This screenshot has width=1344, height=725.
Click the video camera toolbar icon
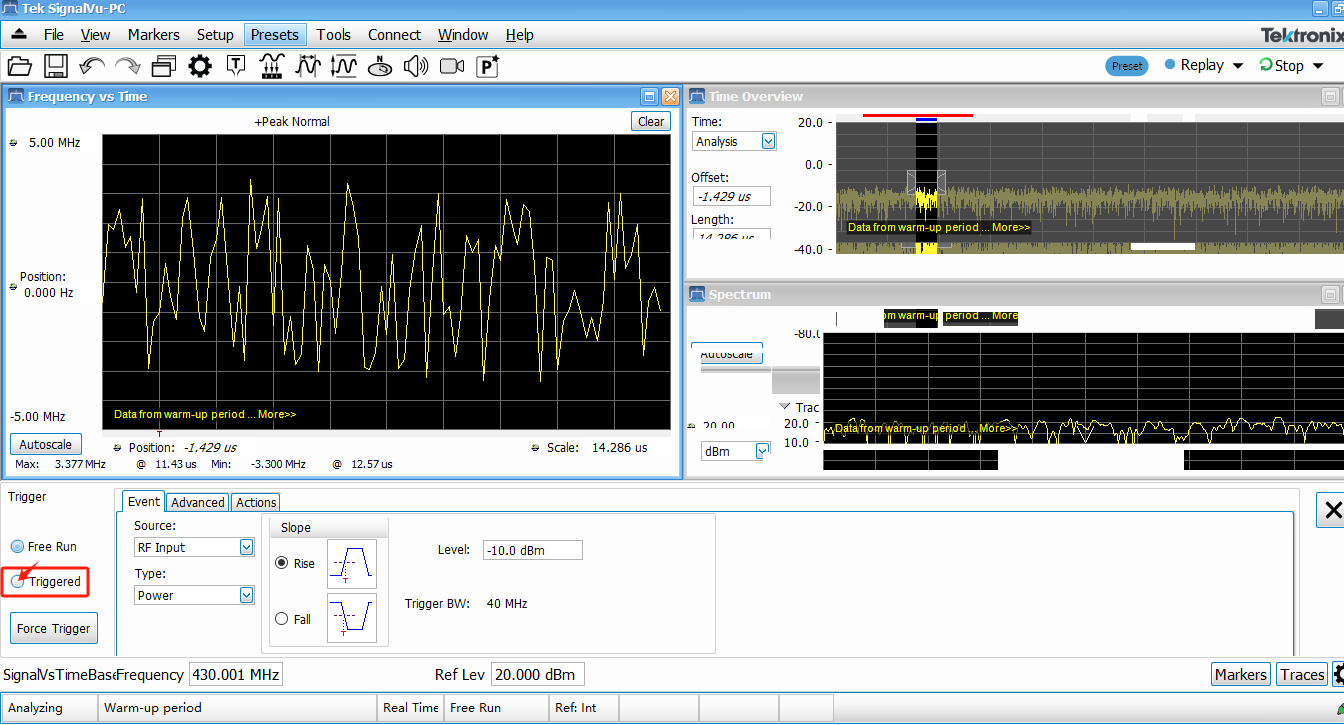tap(452, 67)
